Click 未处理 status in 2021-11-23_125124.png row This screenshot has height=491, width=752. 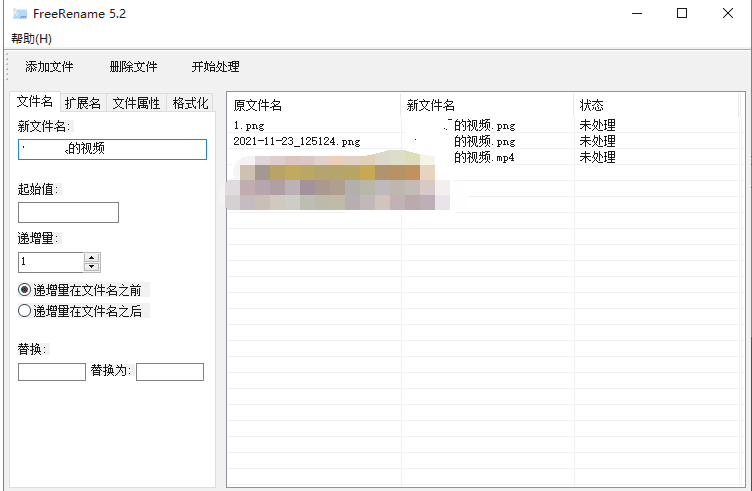597,141
